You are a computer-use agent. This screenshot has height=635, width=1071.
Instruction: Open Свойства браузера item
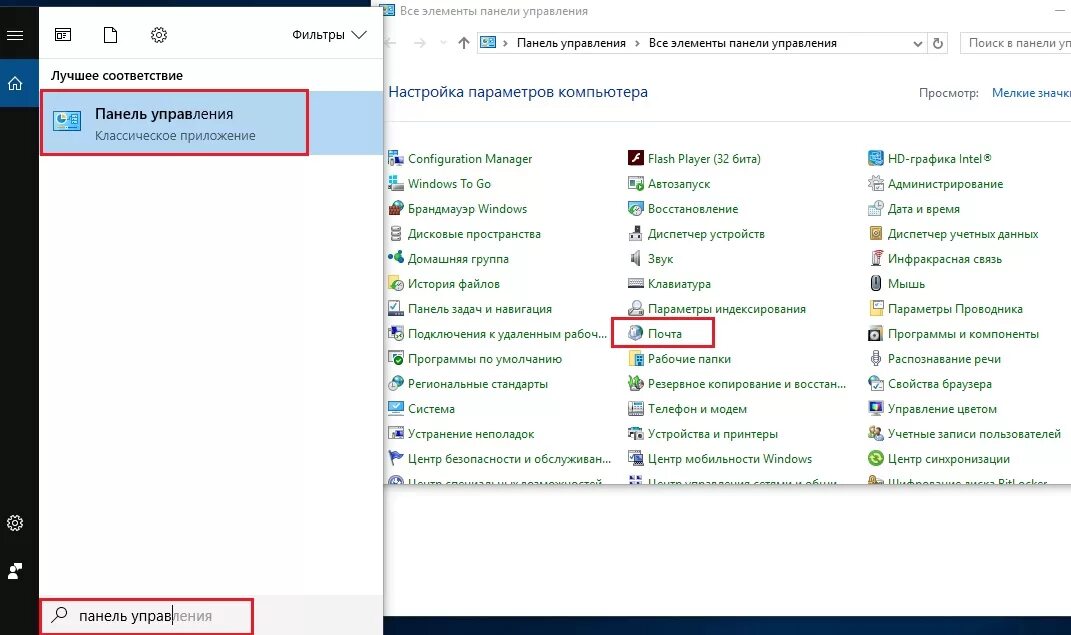click(x=930, y=384)
